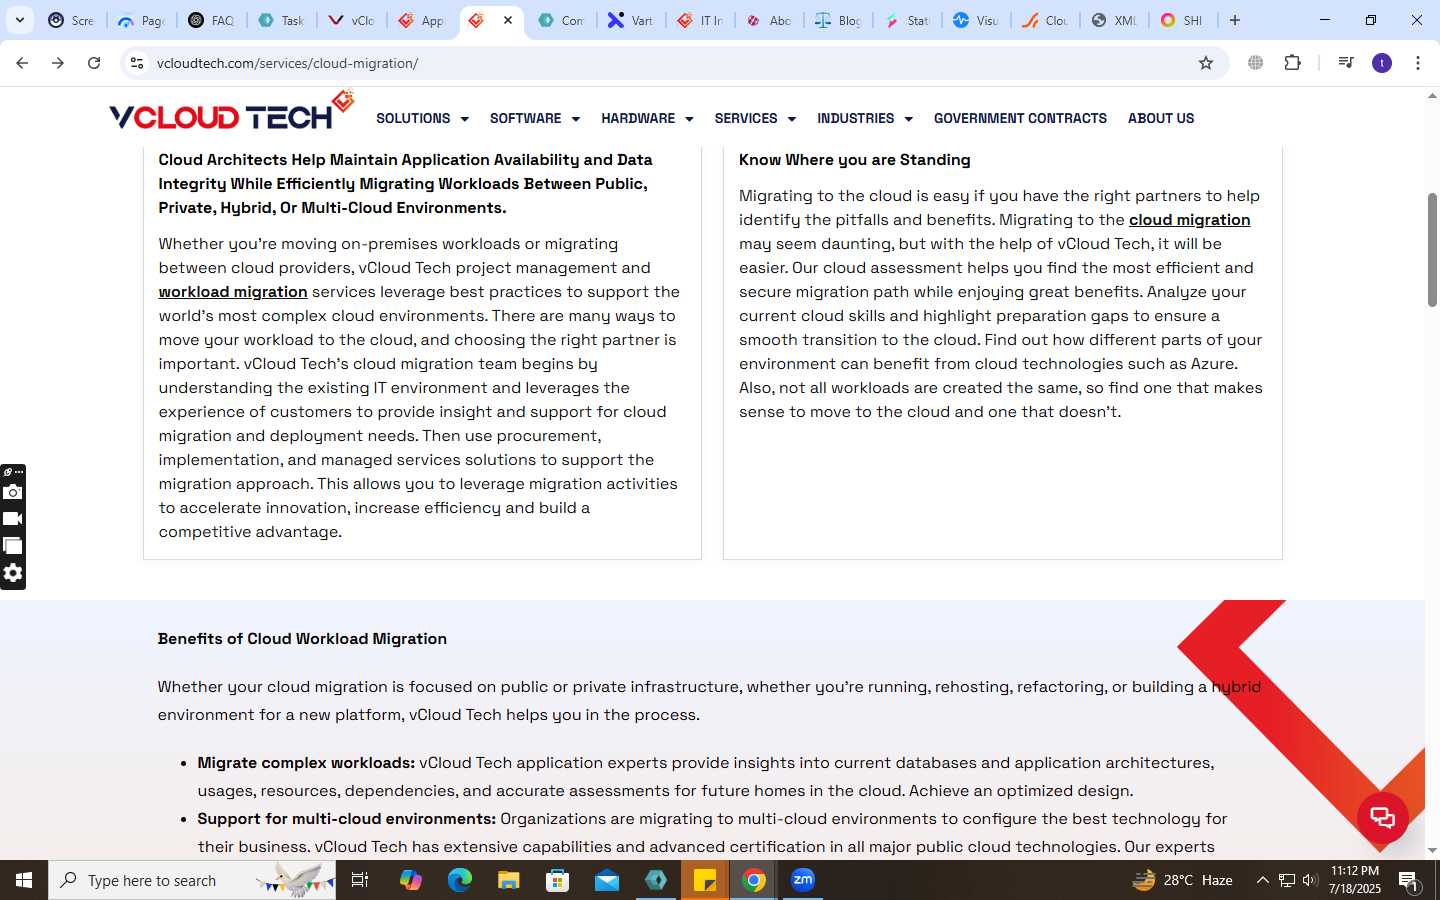Screen dimensions: 1440x900
Task: Open Sticky Notes from the taskbar
Action: 705,880
